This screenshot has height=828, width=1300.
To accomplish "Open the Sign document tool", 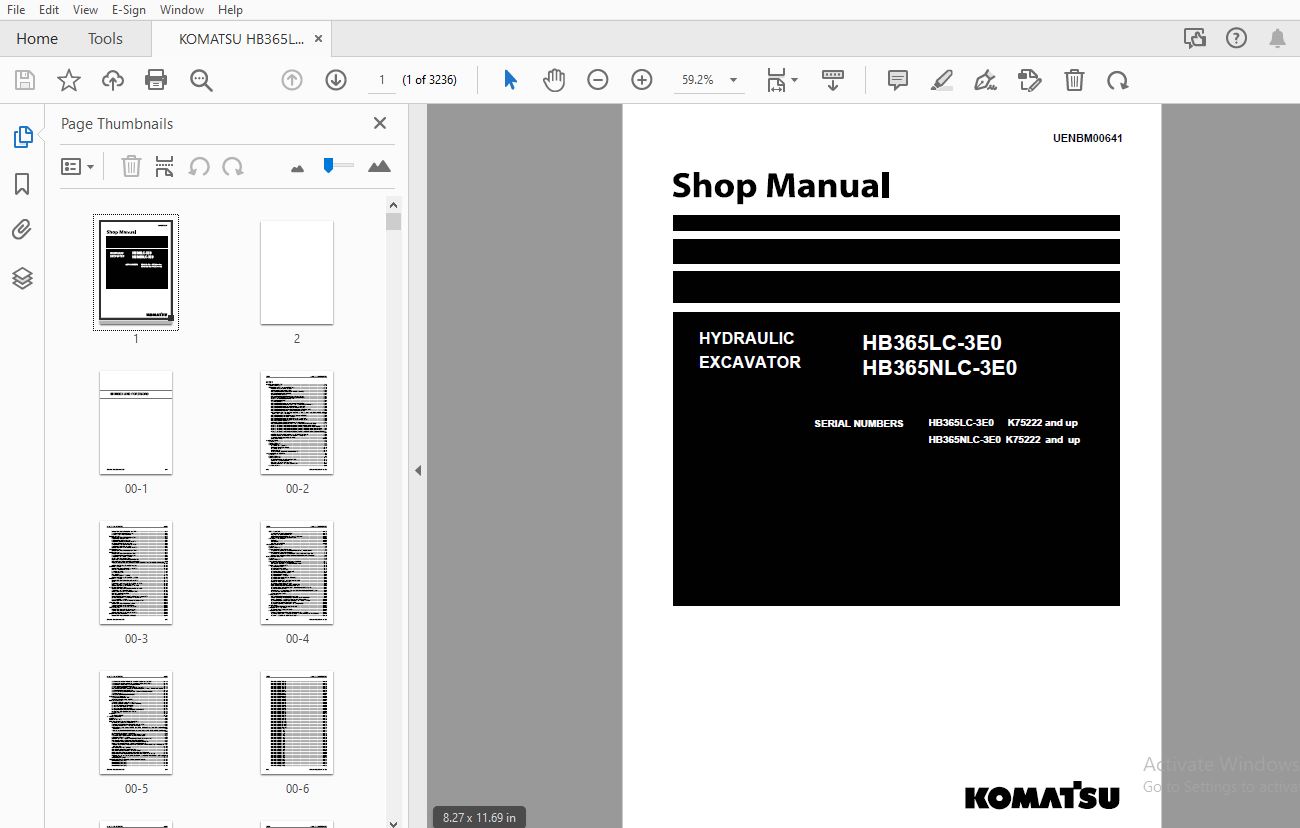I will tap(986, 80).
